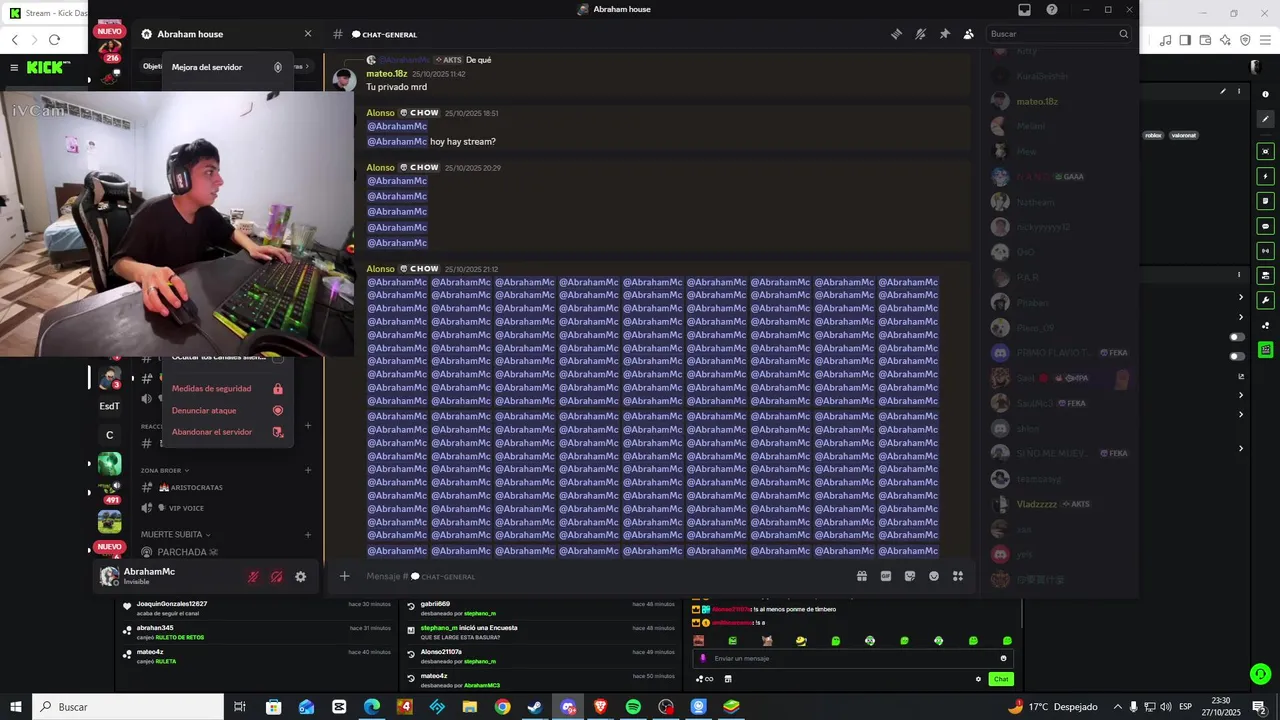This screenshot has height=720, width=1280.
Task: Click the Buscar search field in Discord
Action: coord(1058,34)
